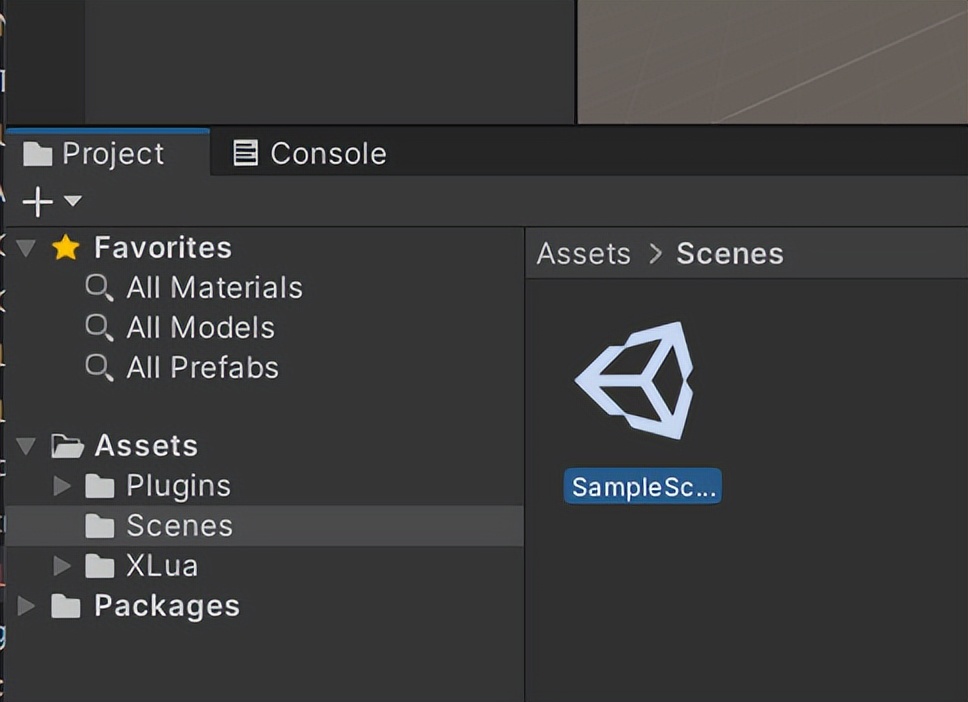Select the Scenes folder in tree
This screenshot has height=702, width=968.
[x=265, y=525]
